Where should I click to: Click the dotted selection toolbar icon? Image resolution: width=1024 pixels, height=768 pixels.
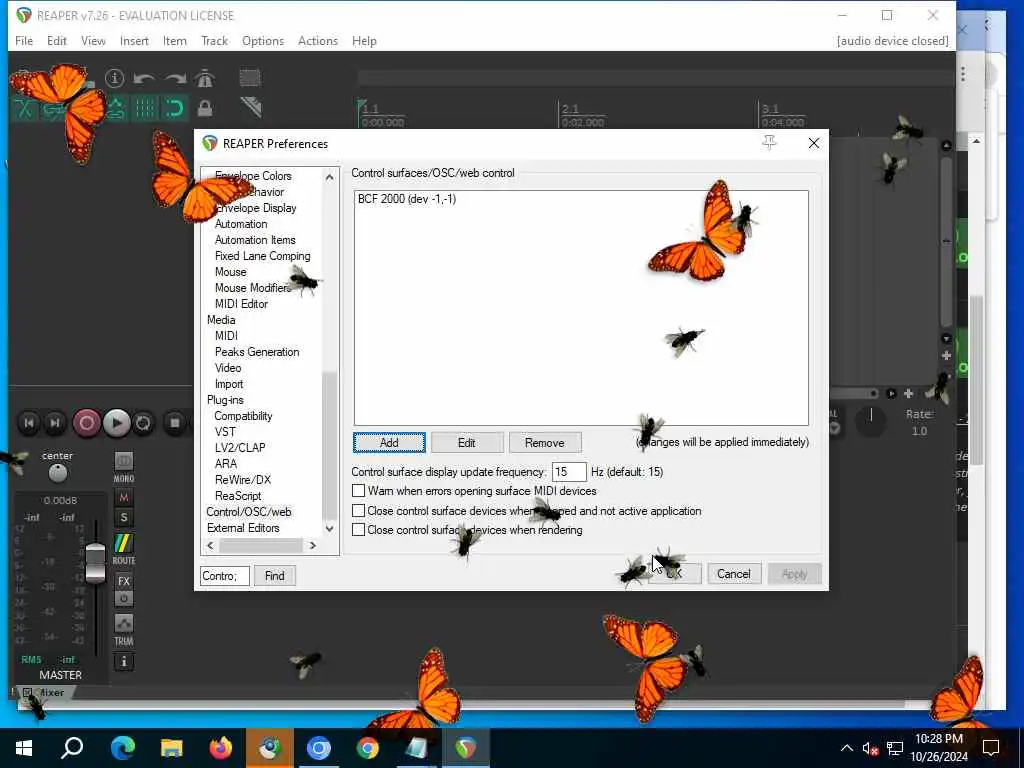coord(249,78)
